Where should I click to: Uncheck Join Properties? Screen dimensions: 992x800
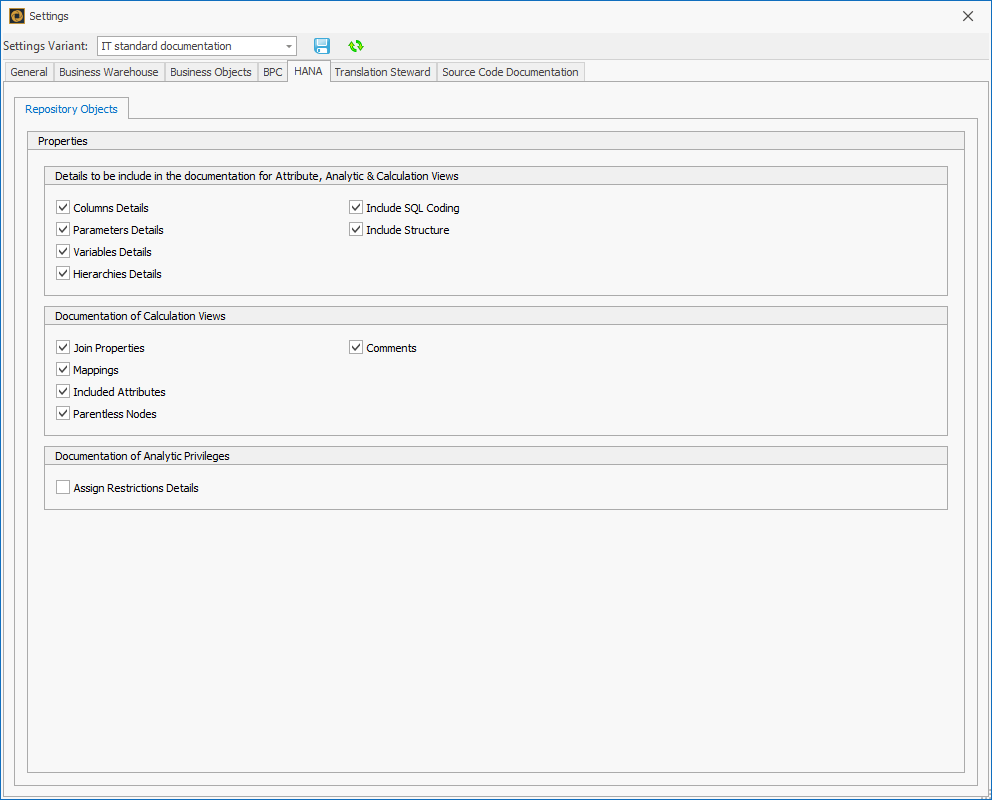tap(63, 347)
